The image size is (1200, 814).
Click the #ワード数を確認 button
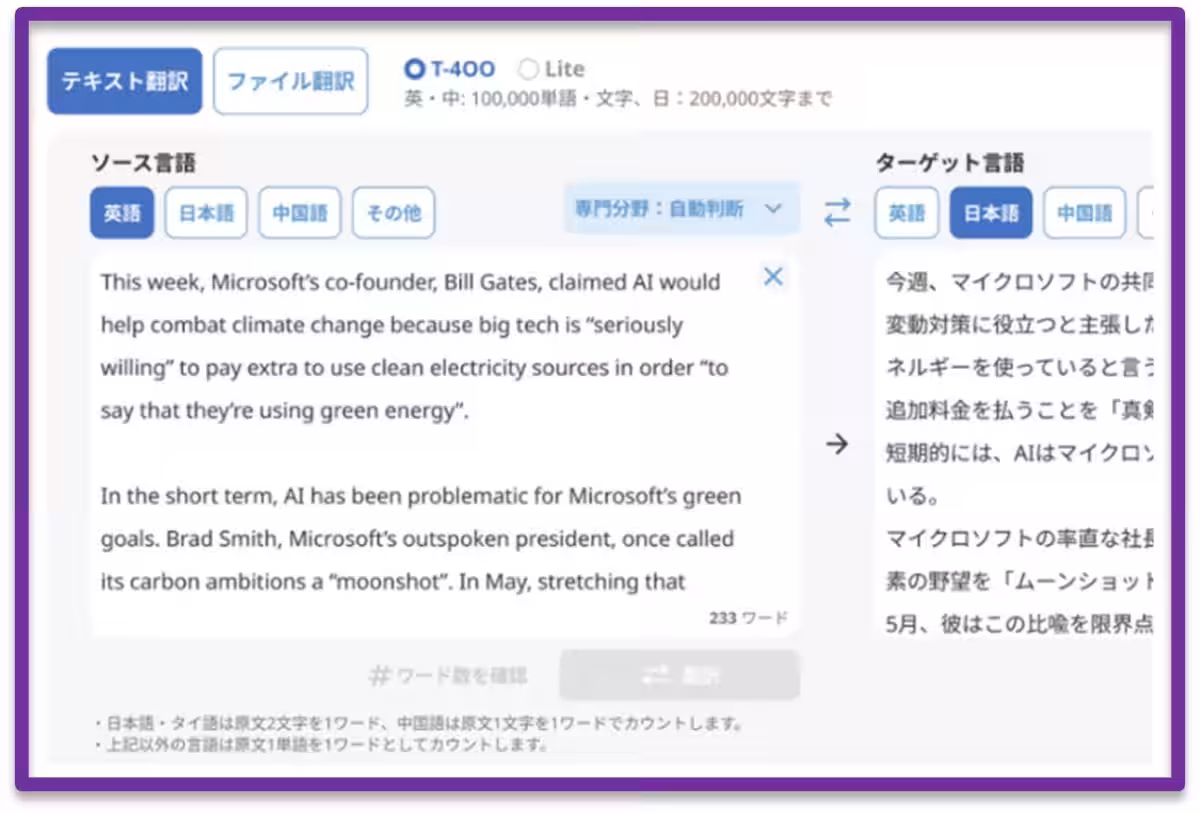coord(448,676)
